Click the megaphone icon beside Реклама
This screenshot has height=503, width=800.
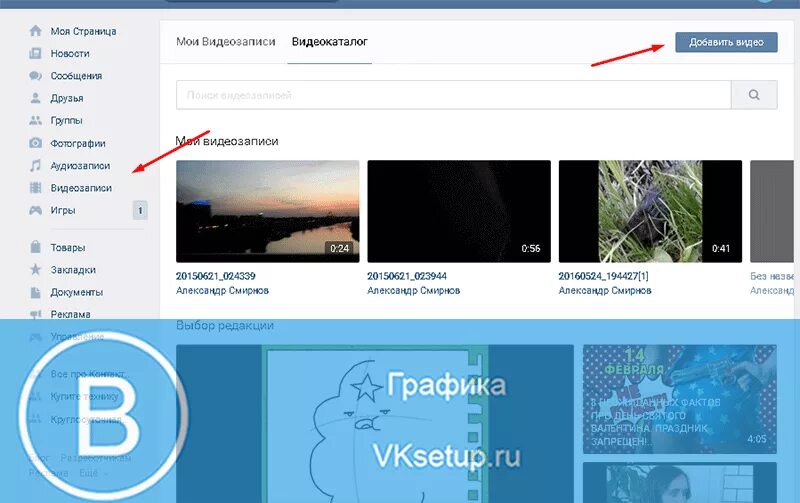(35, 314)
